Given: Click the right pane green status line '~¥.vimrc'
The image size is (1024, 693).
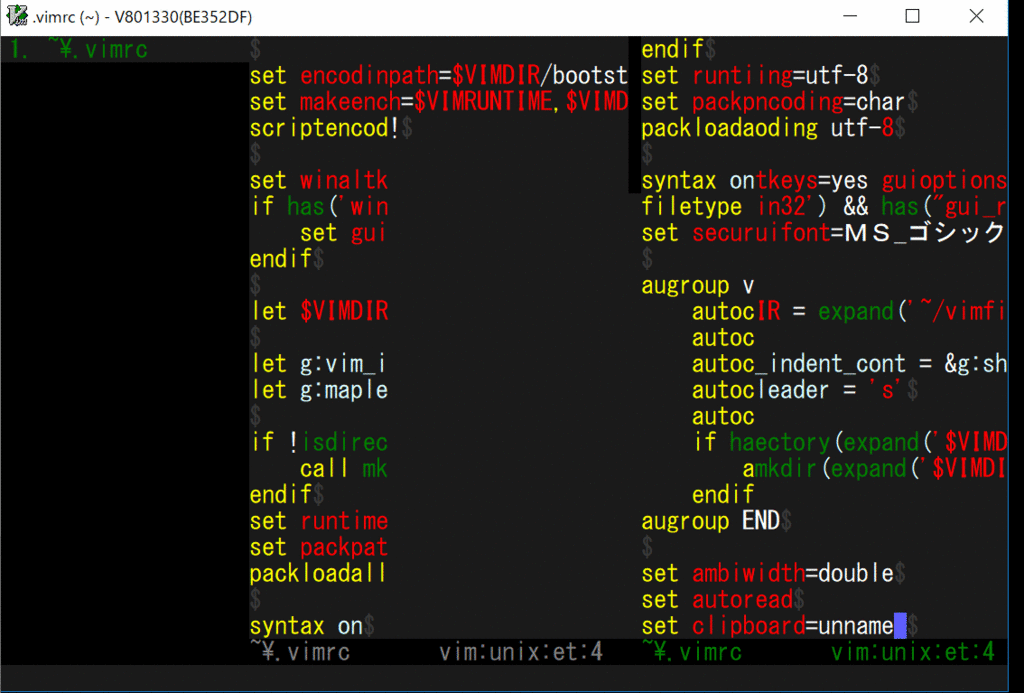Looking at the screenshot, I should point(692,651).
